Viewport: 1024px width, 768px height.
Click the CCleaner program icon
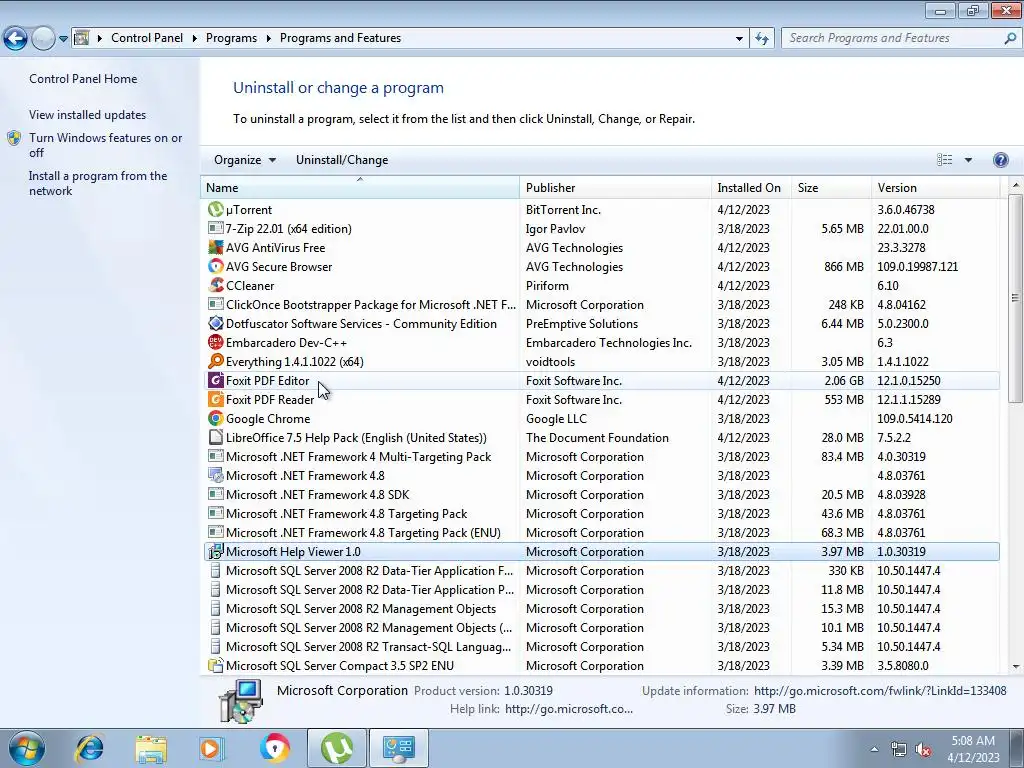tap(216, 285)
